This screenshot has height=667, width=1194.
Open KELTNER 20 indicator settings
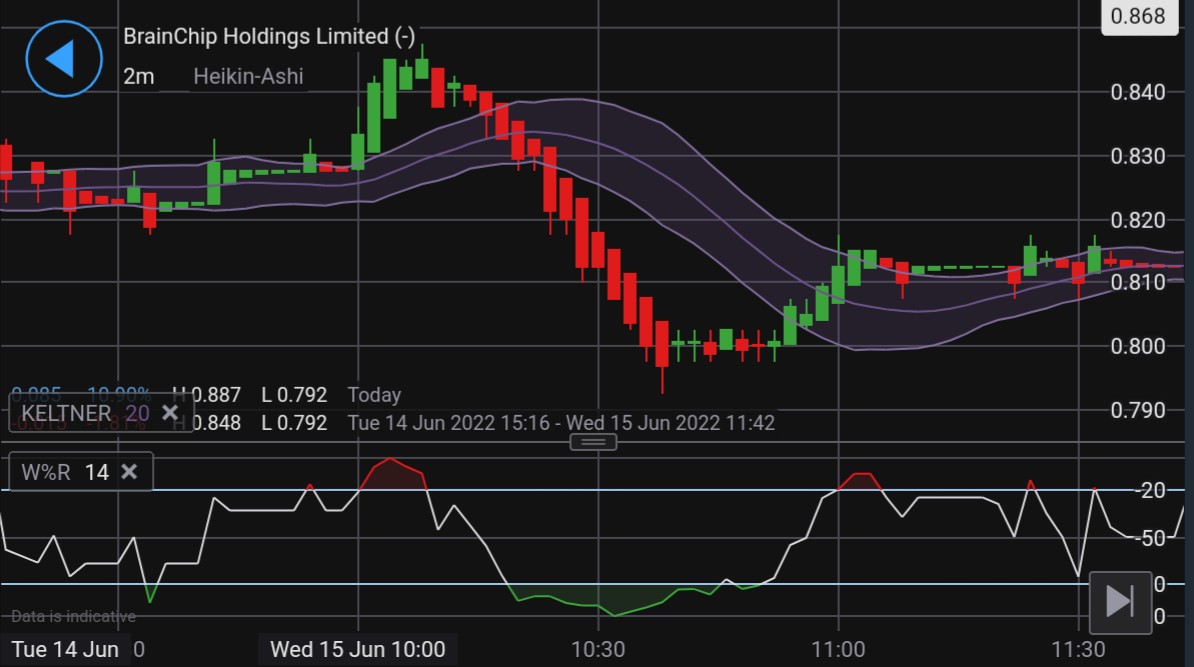[x=84, y=413]
